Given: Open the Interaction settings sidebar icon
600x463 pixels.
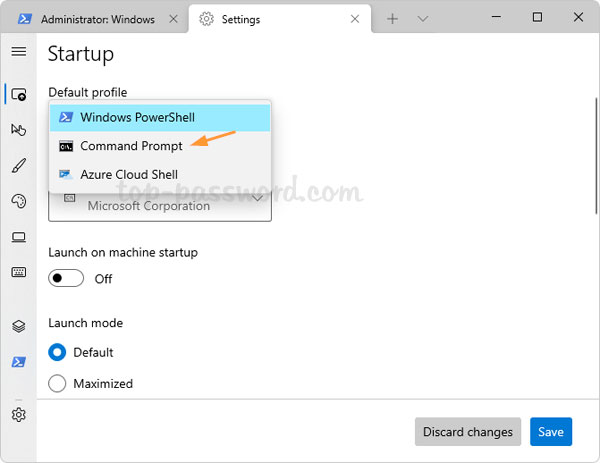Looking at the screenshot, I should (x=18, y=130).
